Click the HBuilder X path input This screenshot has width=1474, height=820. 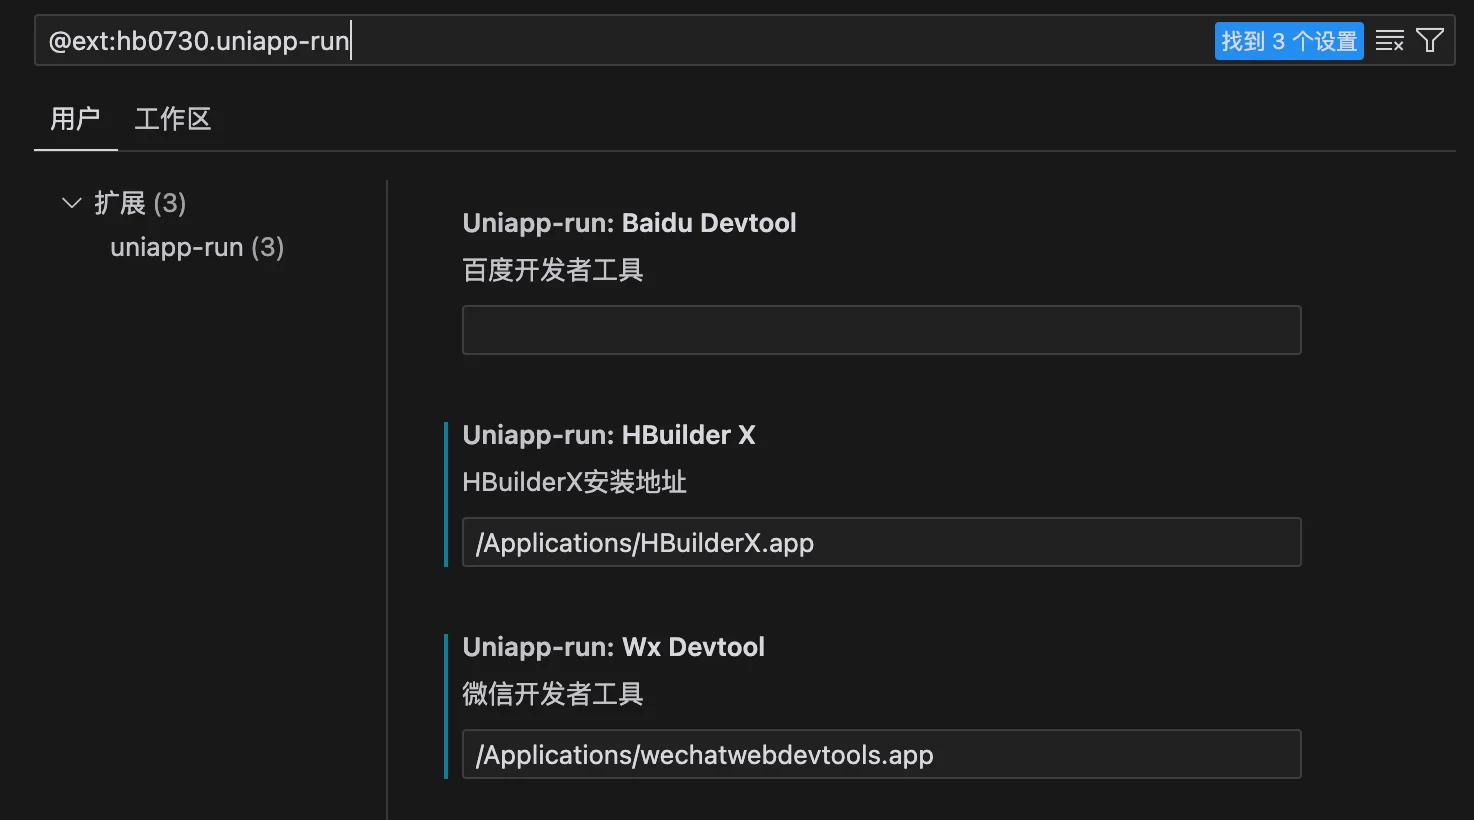[x=881, y=542]
